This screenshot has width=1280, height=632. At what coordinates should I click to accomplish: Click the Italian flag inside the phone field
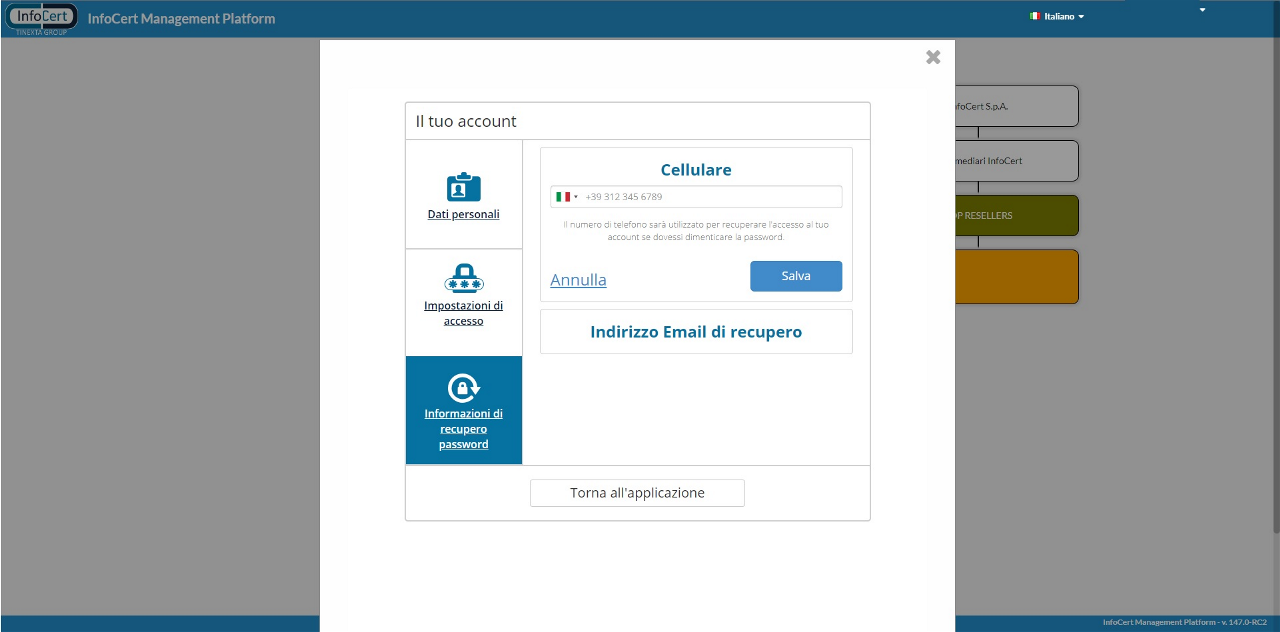click(x=563, y=197)
